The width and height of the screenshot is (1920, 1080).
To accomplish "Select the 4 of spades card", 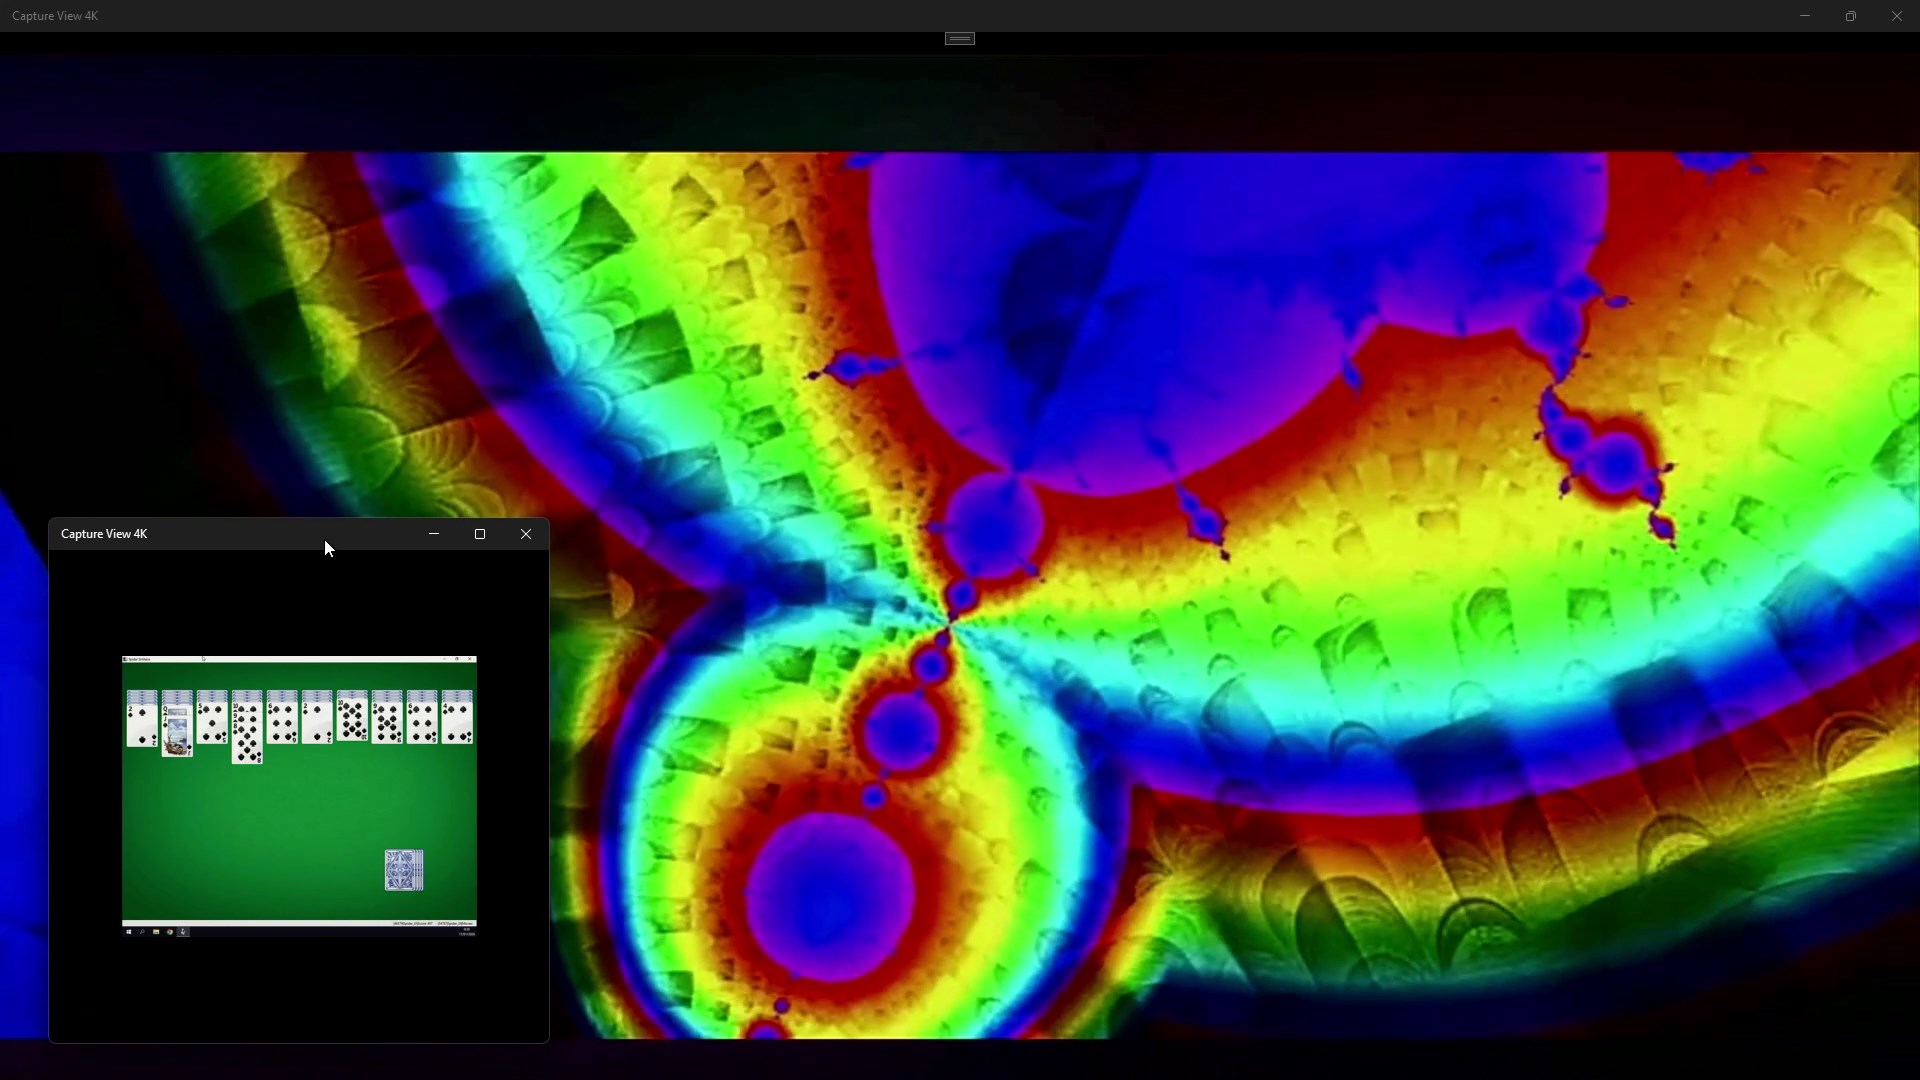I will pos(457,723).
